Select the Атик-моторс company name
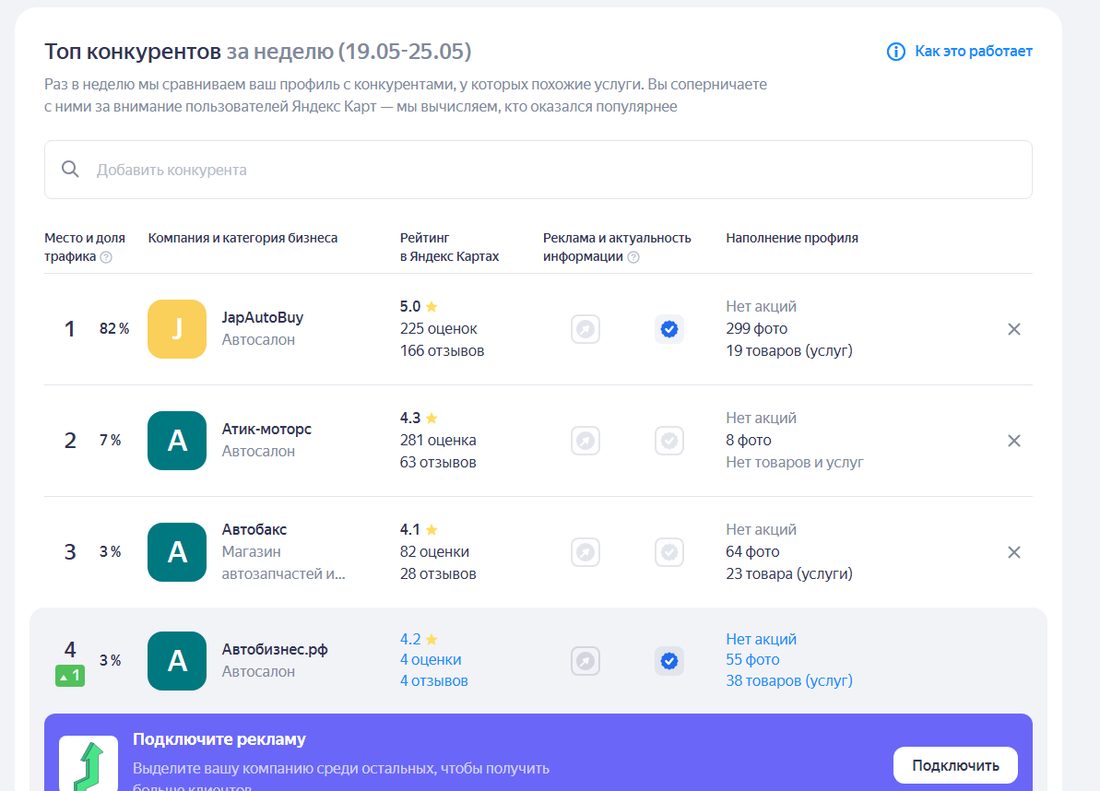The height and width of the screenshot is (791, 1100). (x=267, y=428)
